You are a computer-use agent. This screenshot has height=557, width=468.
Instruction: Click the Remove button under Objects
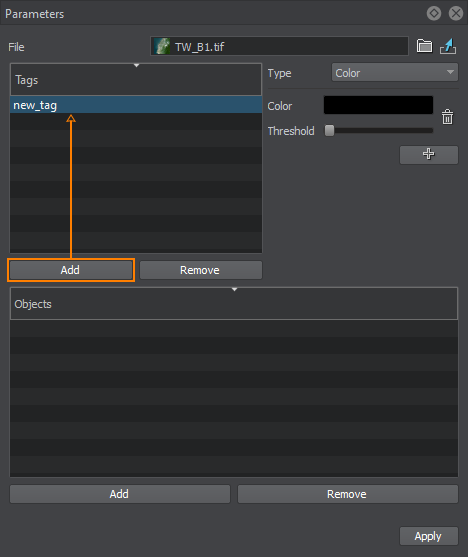pos(348,494)
